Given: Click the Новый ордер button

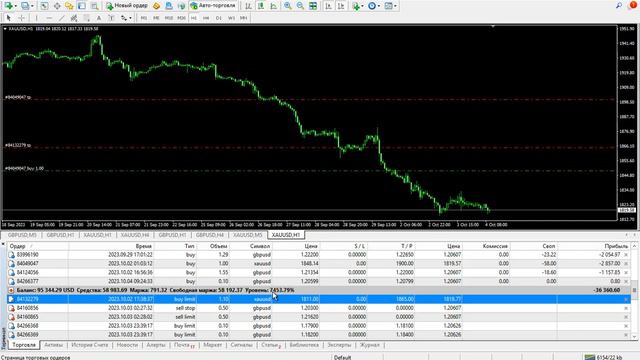Looking at the screenshot, I should 127,6.
